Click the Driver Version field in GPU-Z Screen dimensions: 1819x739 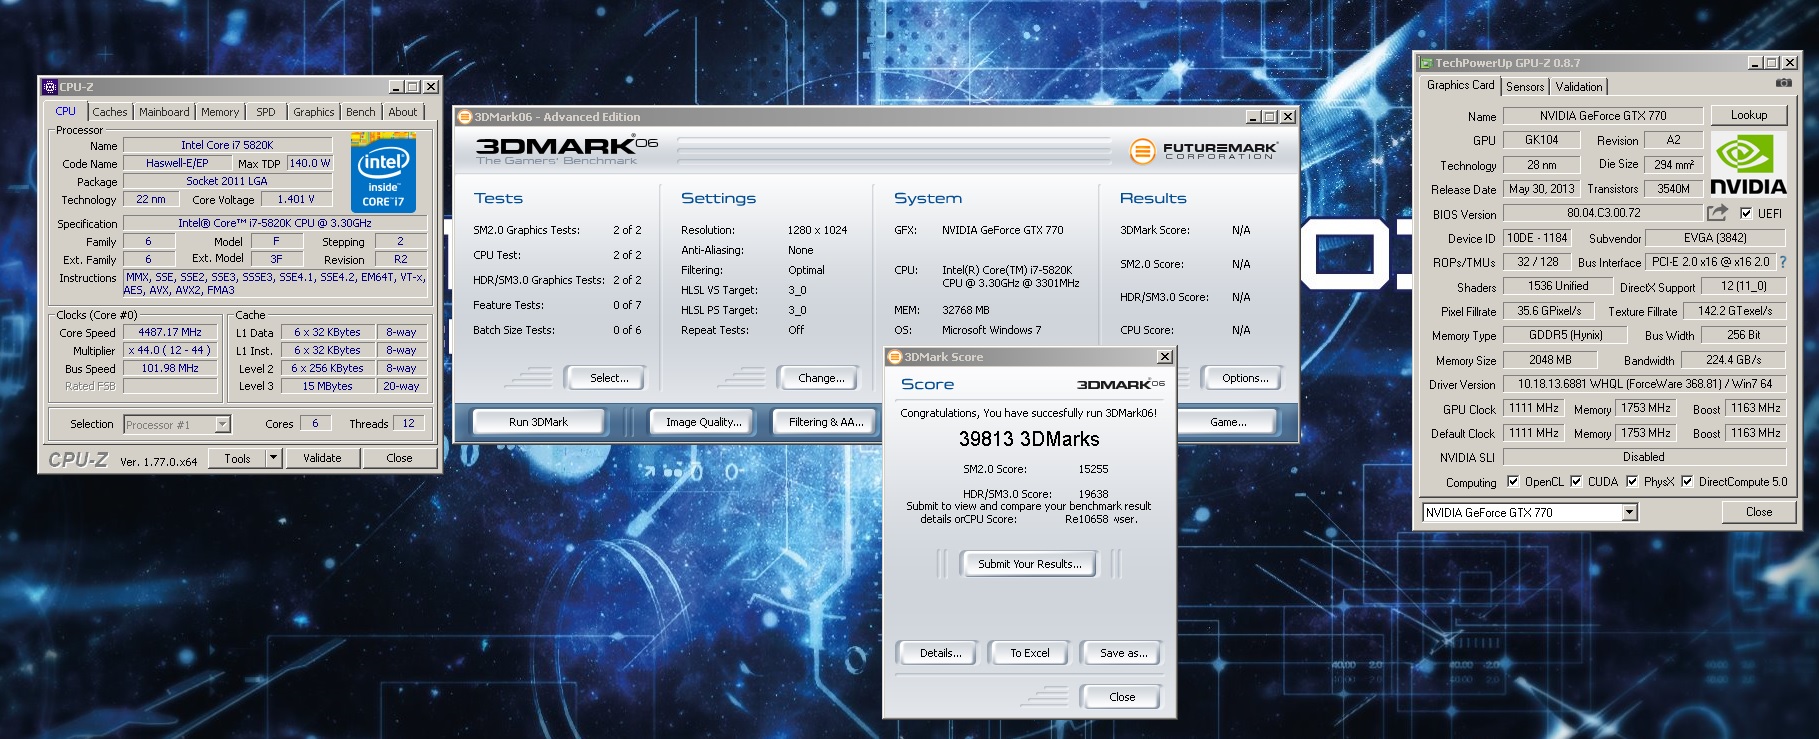pos(1644,384)
